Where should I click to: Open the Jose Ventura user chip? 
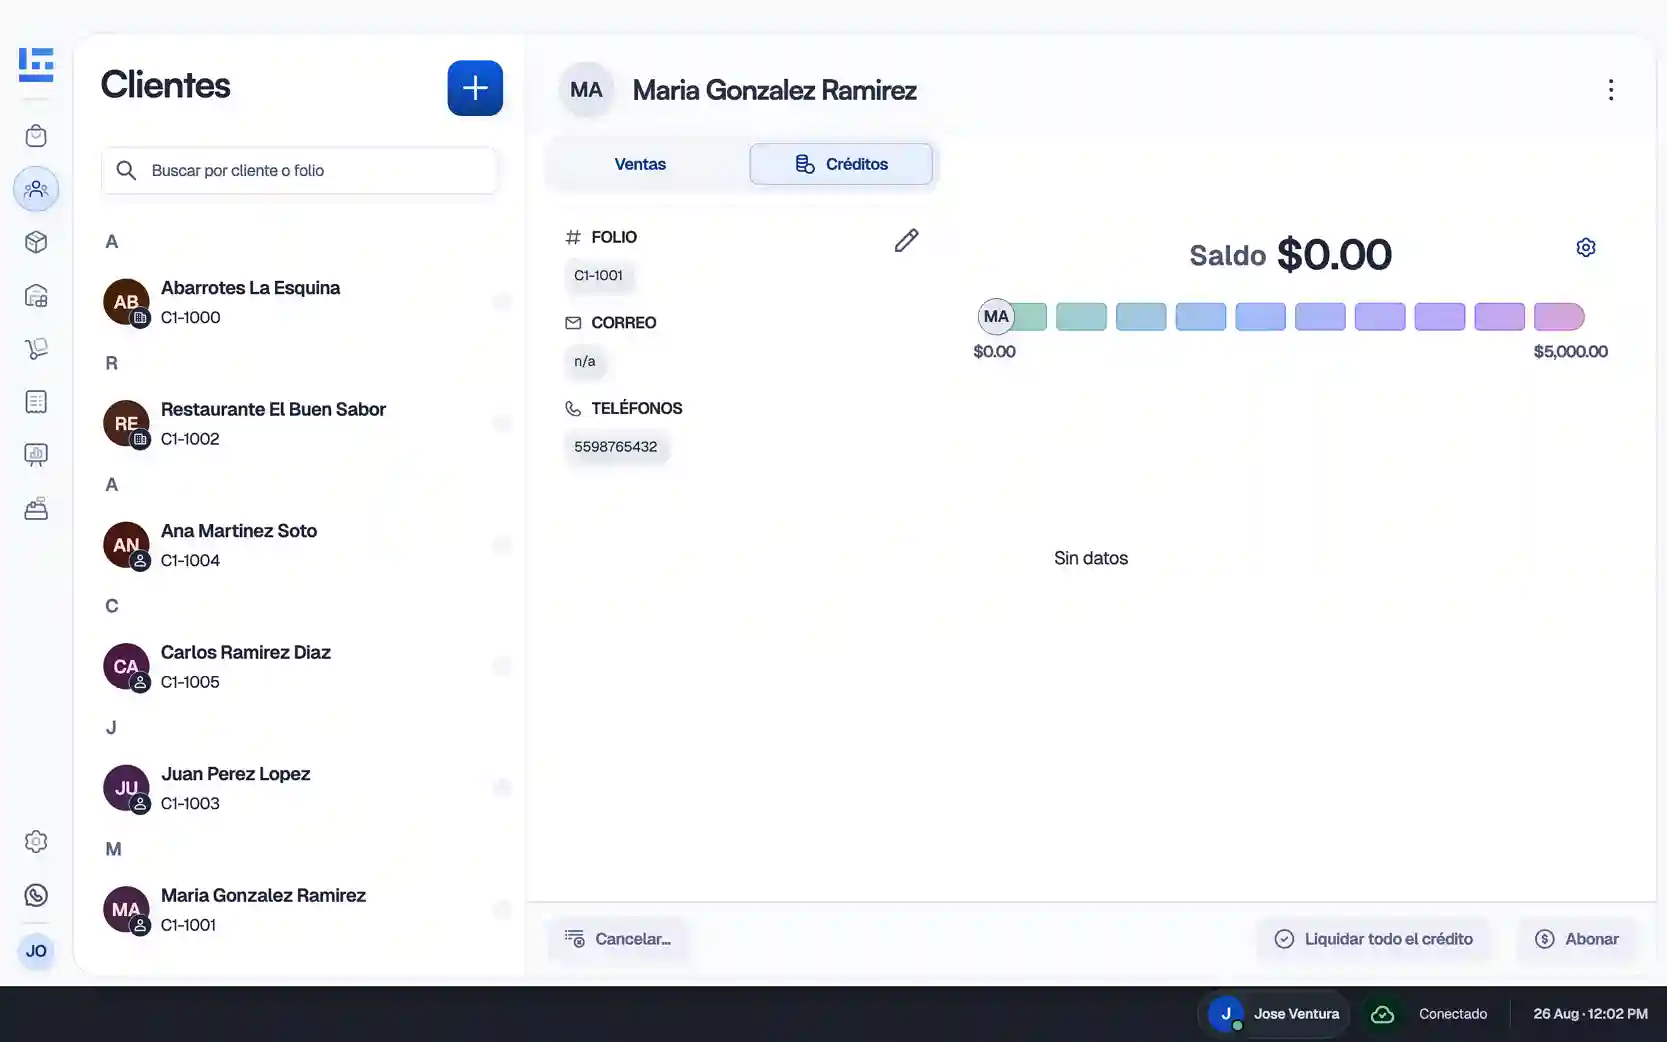point(1274,1014)
